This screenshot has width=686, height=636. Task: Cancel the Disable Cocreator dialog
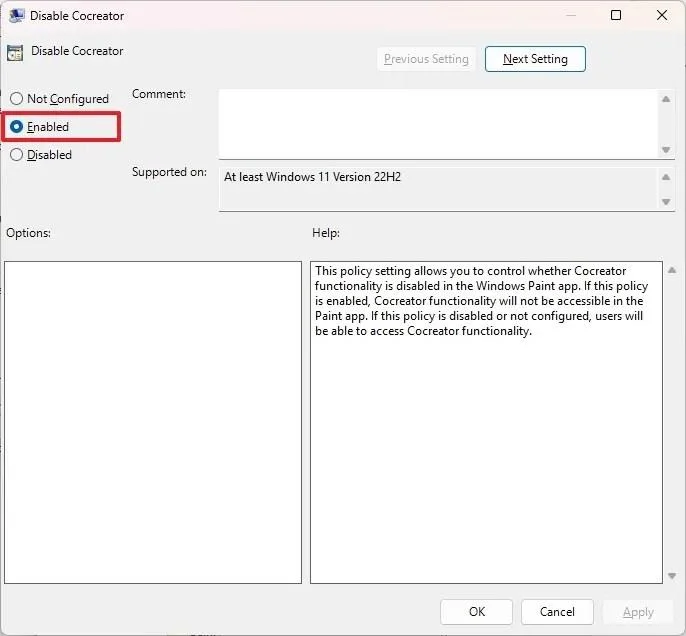point(557,612)
